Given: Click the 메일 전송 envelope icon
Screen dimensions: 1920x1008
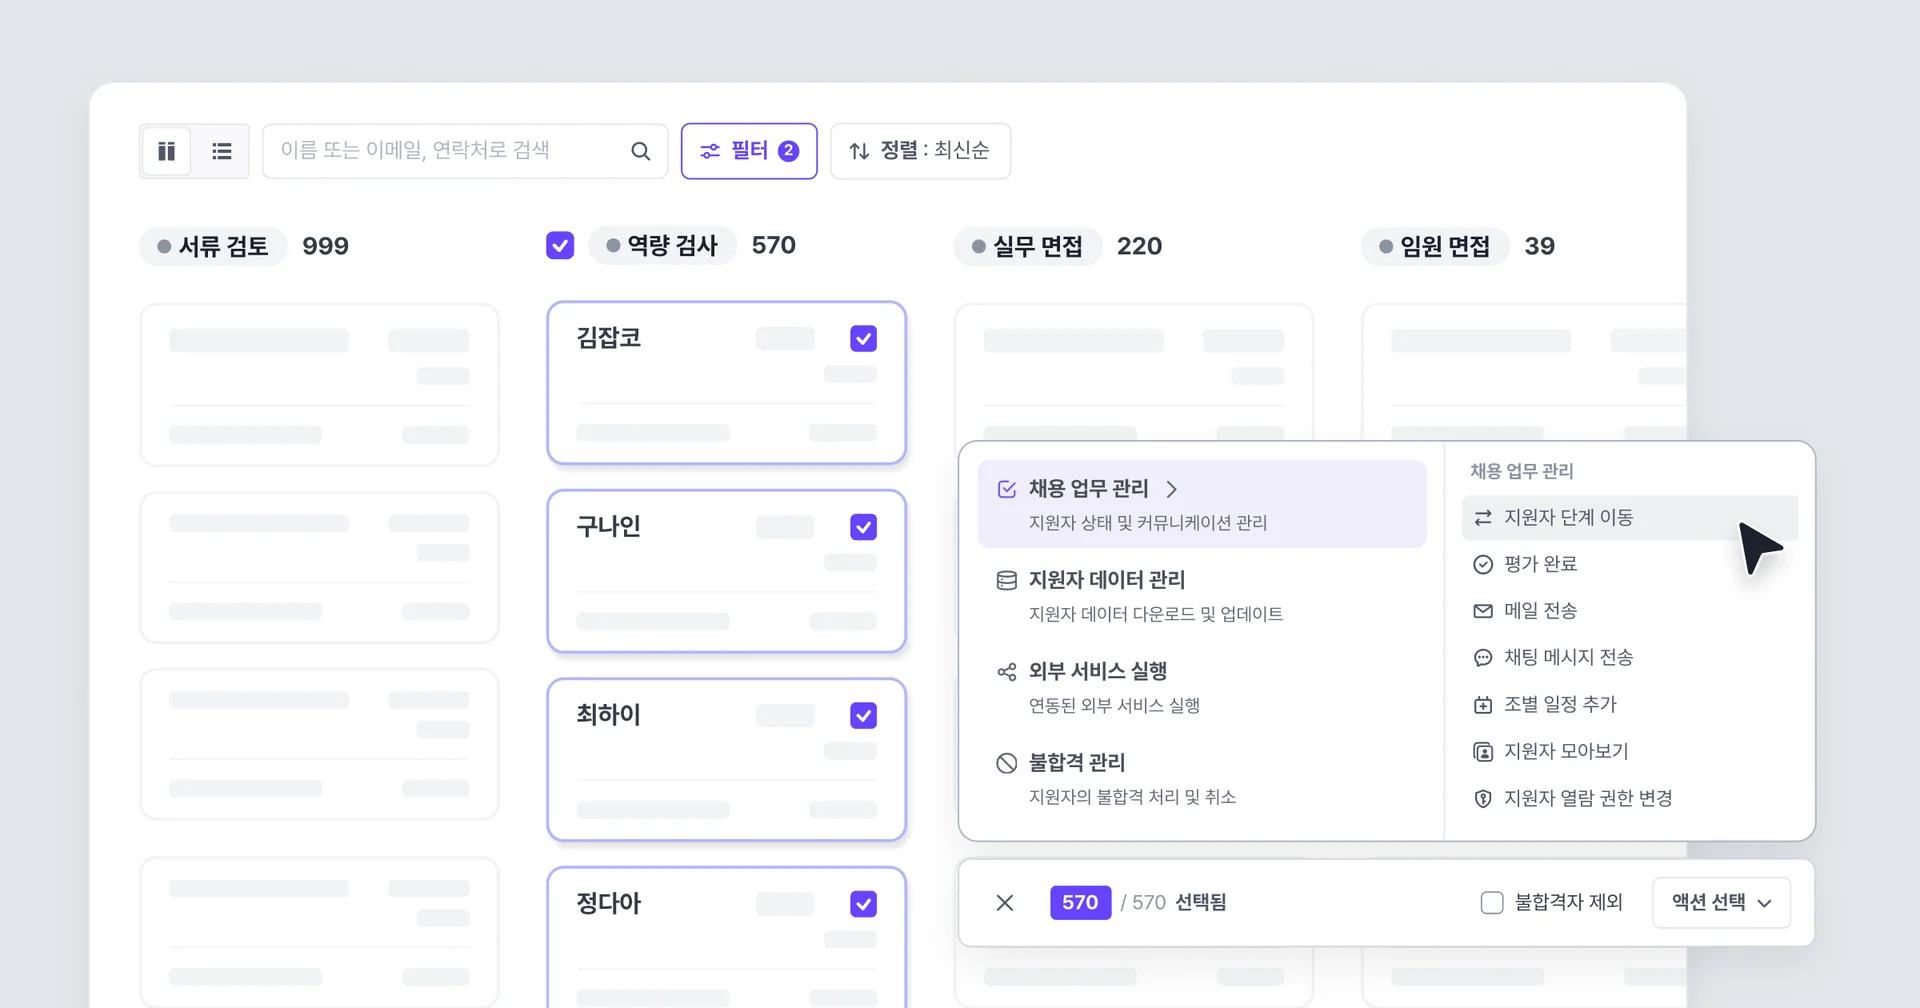Looking at the screenshot, I should 1483,610.
